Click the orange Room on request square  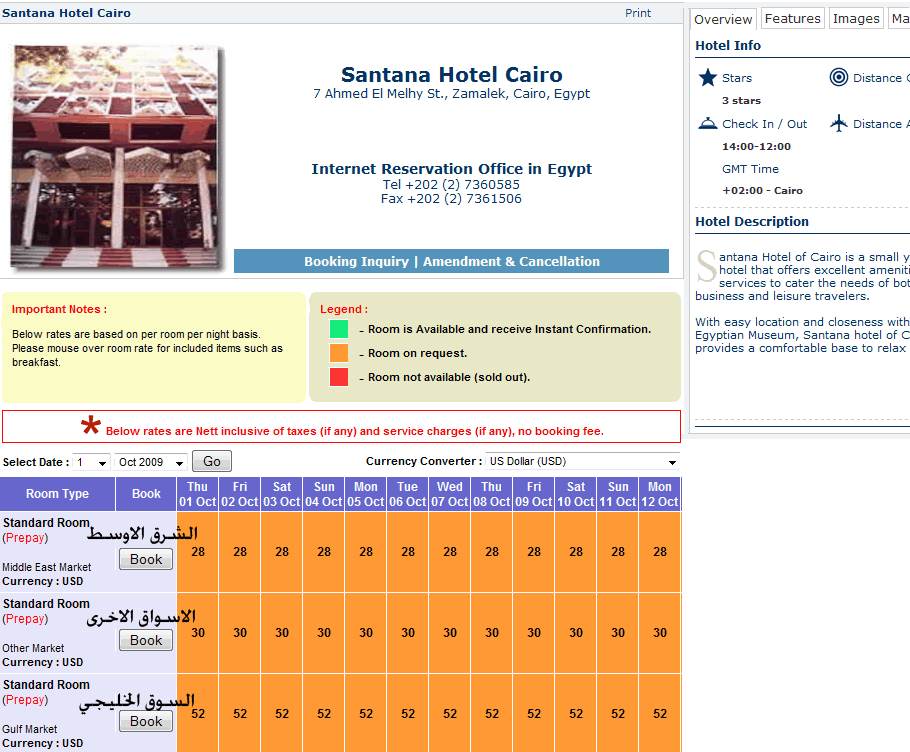pos(339,353)
